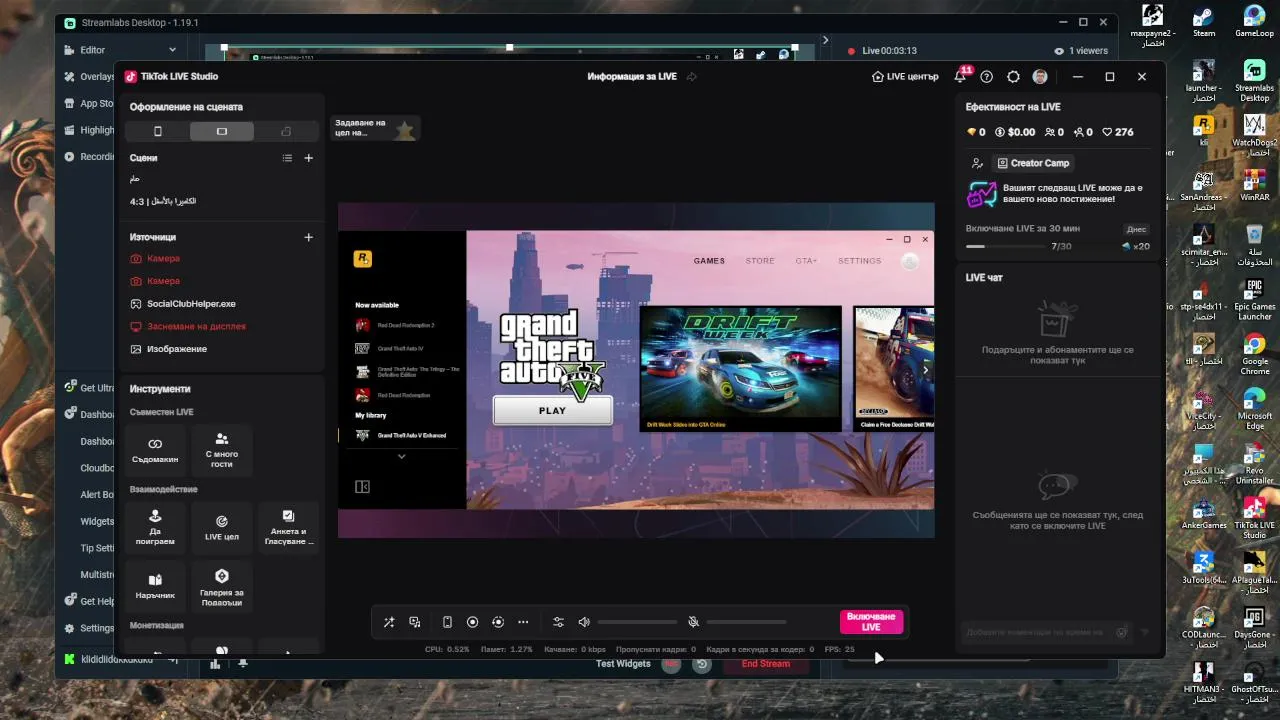
Task: Expand the launcher library chevron
Action: [x=401, y=456]
